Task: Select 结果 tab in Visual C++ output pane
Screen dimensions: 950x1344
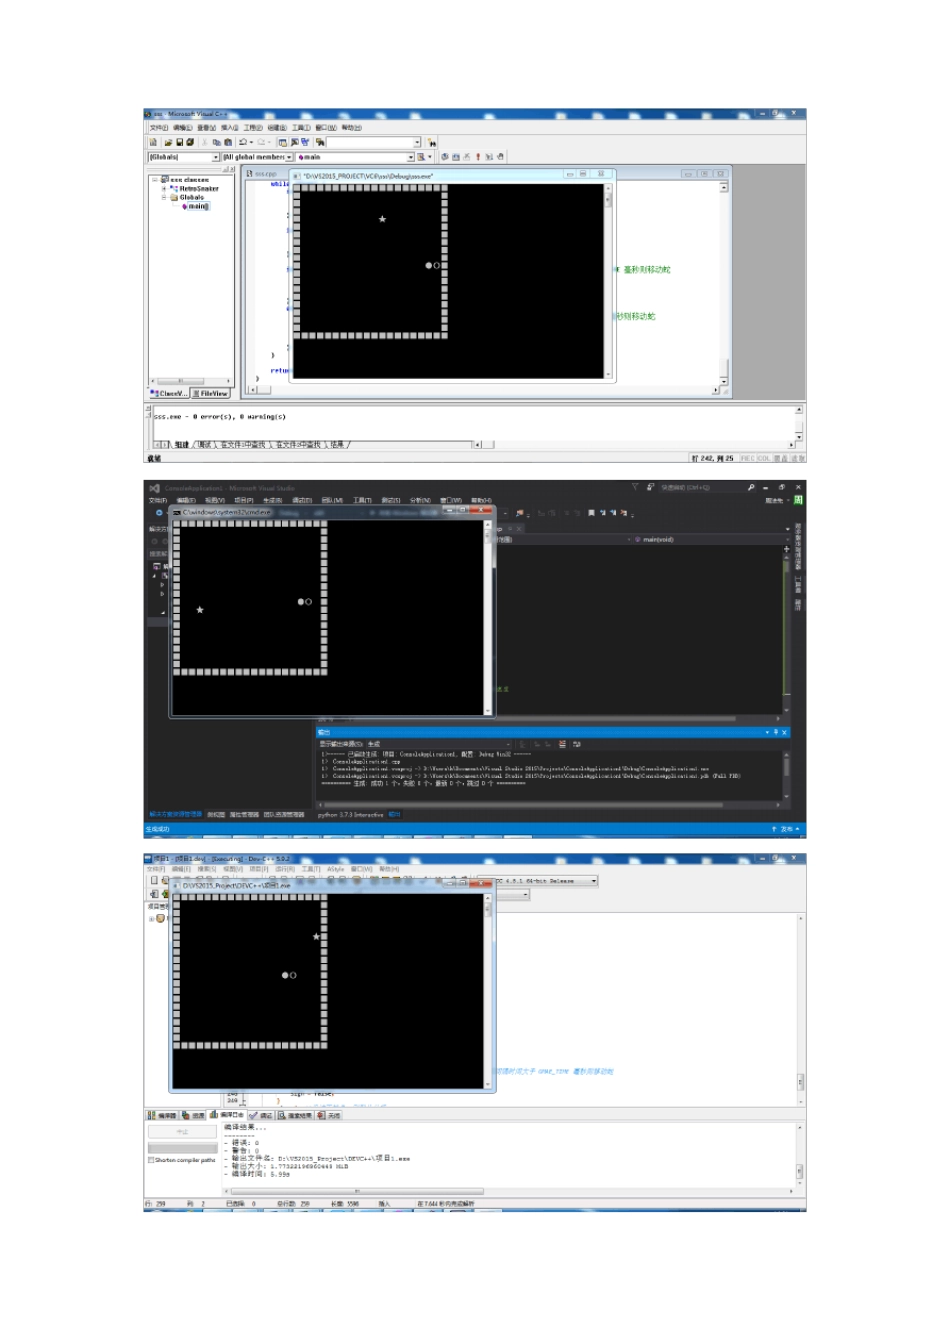Action: pyautogui.click(x=337, y=444)
